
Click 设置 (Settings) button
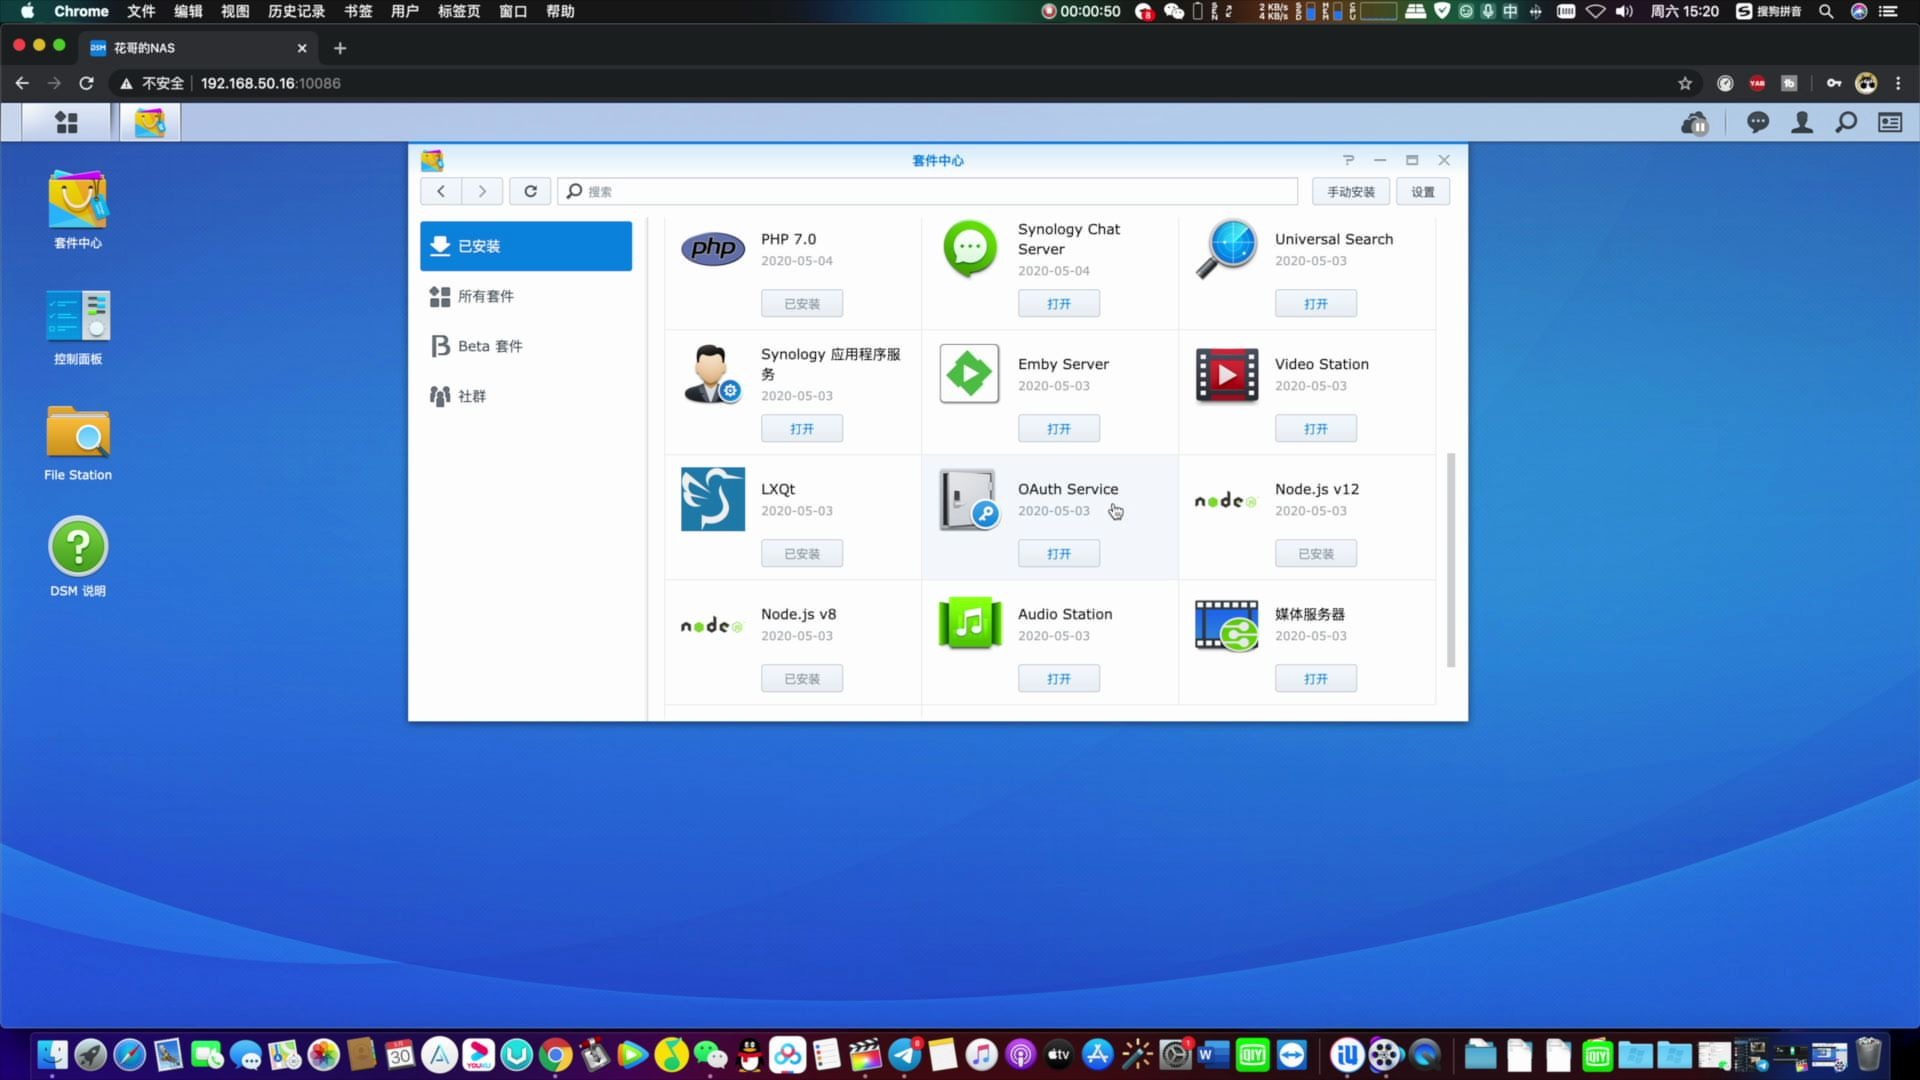[x=1423, y=191]
